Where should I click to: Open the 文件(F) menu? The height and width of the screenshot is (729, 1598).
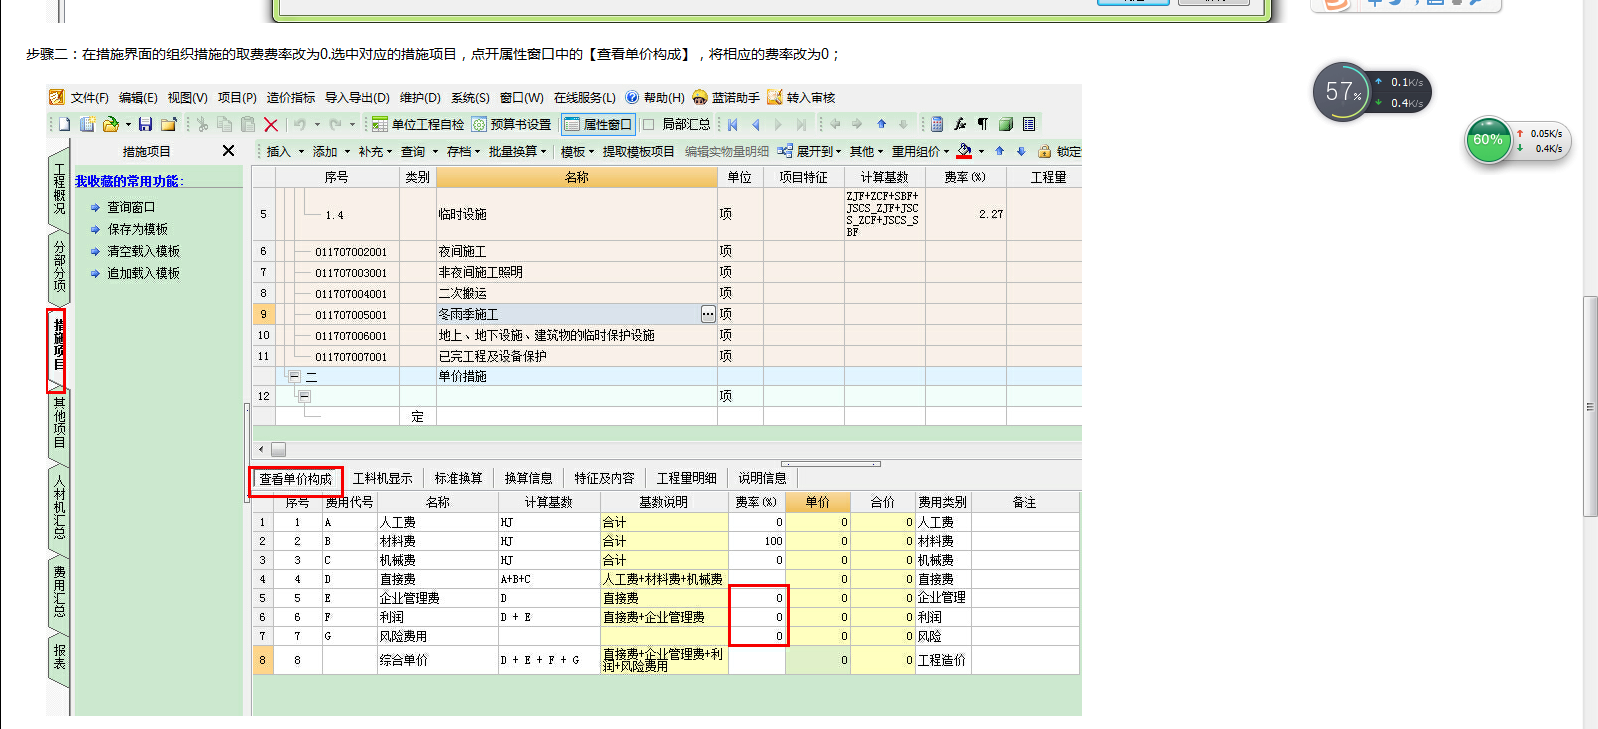pos(89,97)
